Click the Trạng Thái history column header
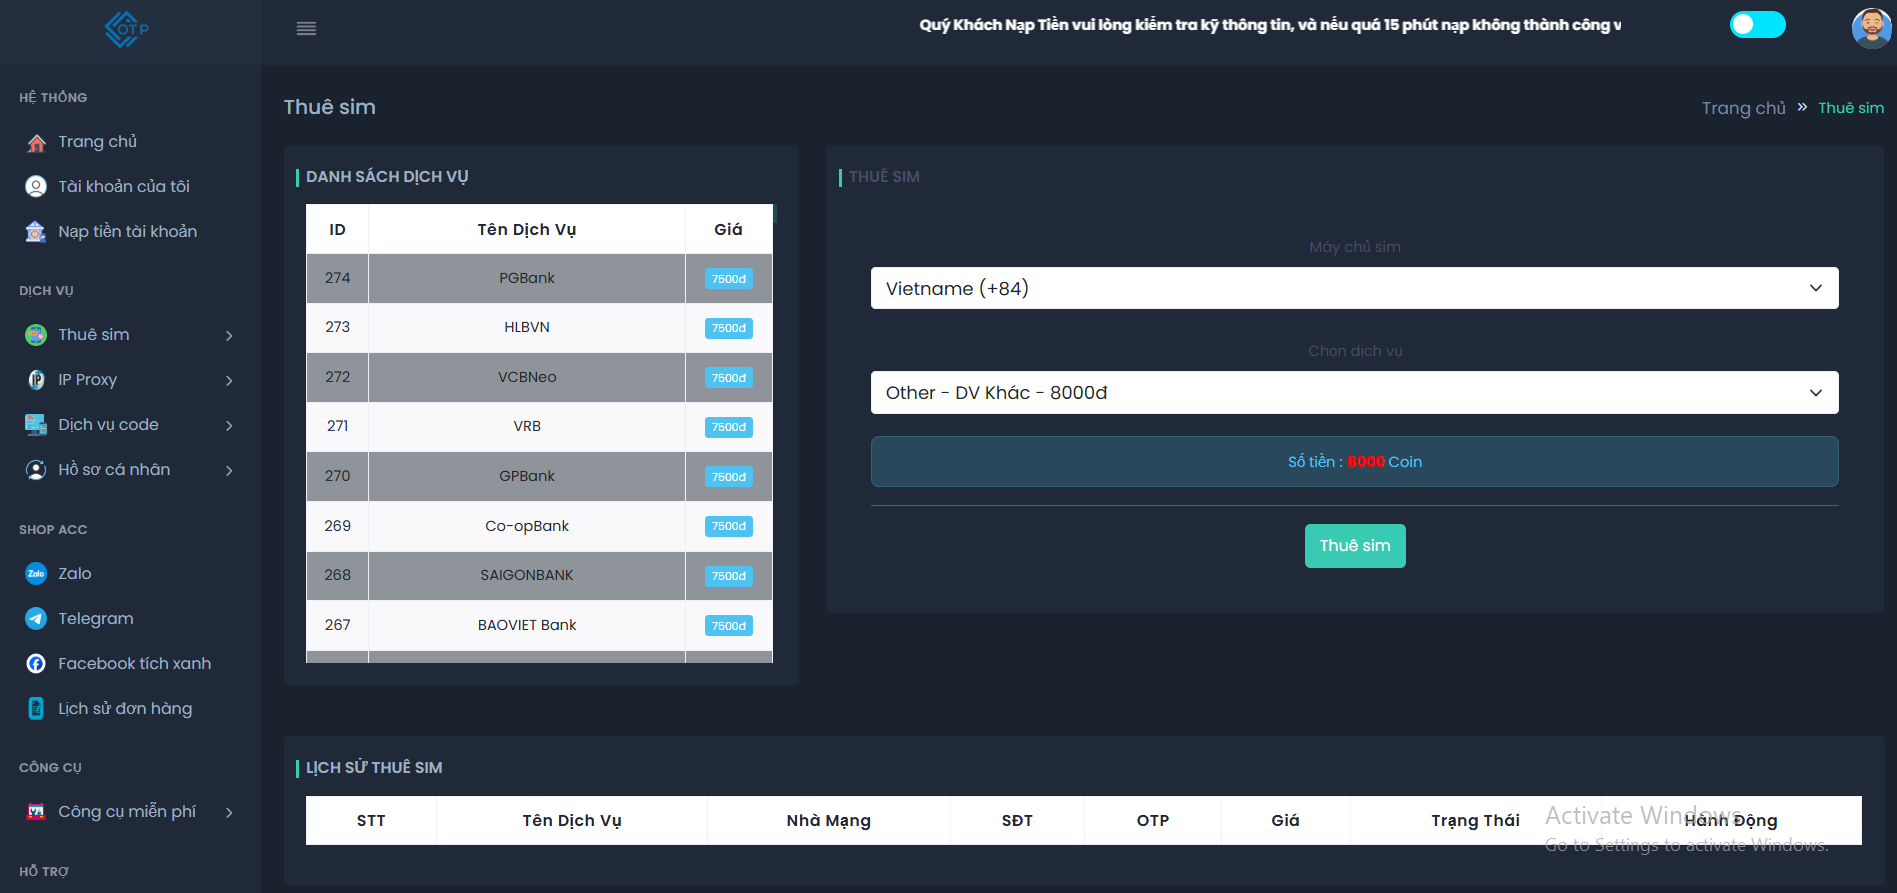 pyautogui.click(x=1475, y=820)
